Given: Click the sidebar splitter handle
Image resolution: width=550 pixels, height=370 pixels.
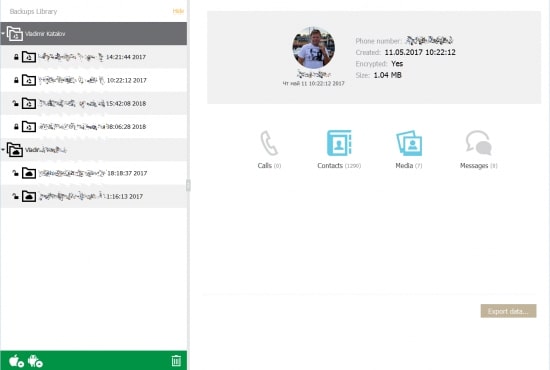Looking at the screenshot, I should point(188,185).
